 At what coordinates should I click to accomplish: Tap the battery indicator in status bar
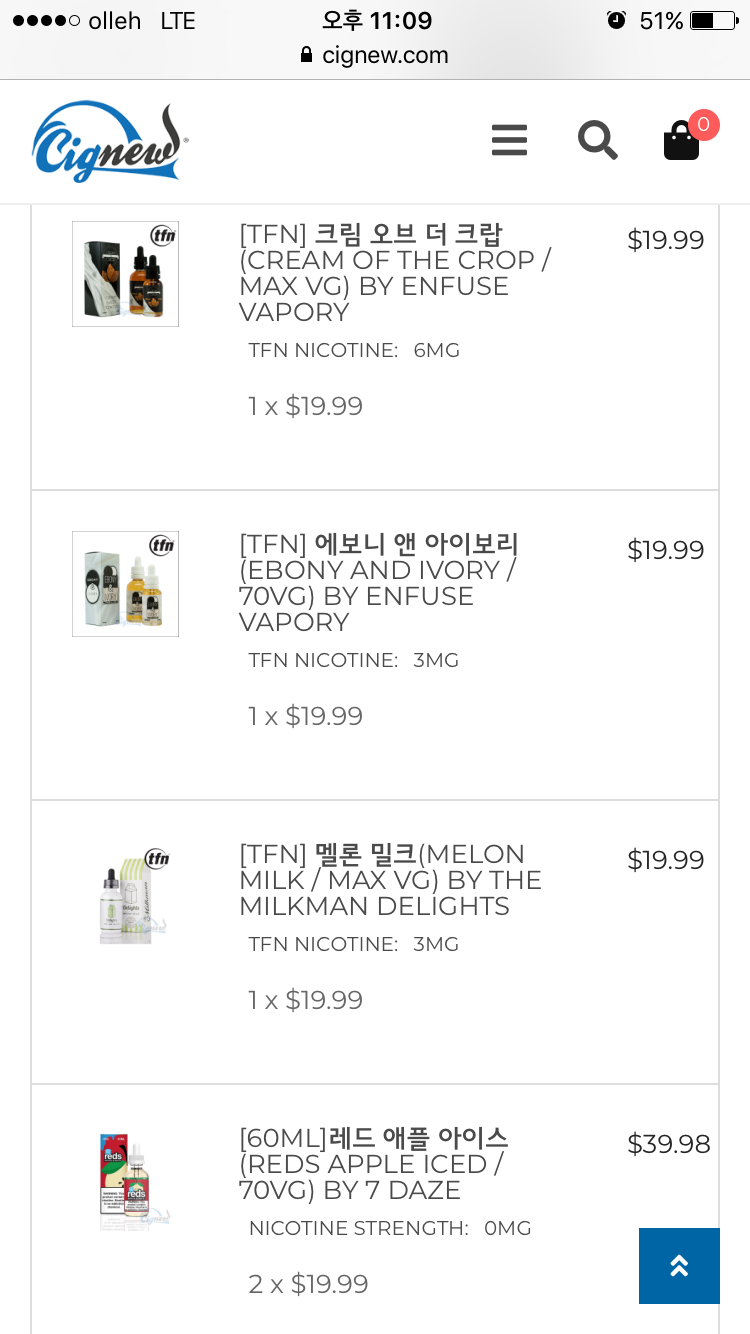(712, 20)
